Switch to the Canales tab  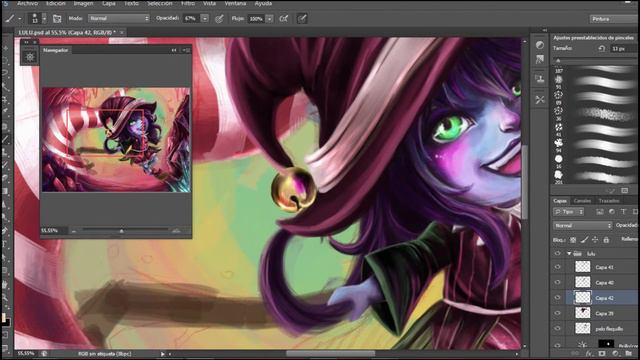582,201
